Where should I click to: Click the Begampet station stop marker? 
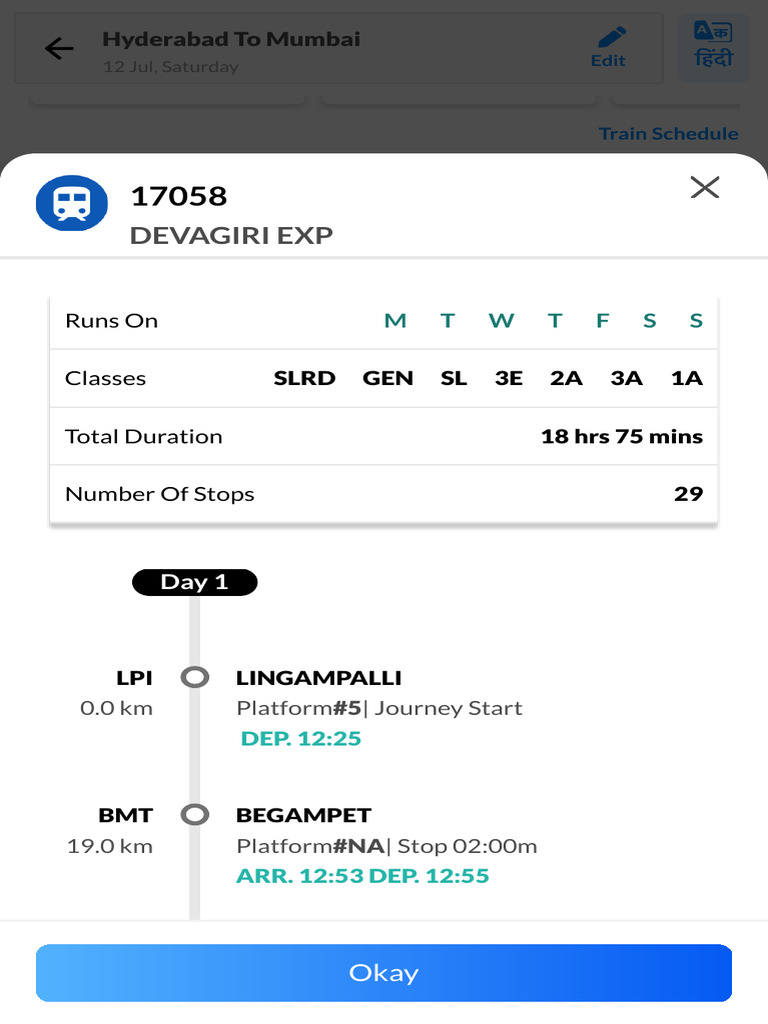(195, 815)
